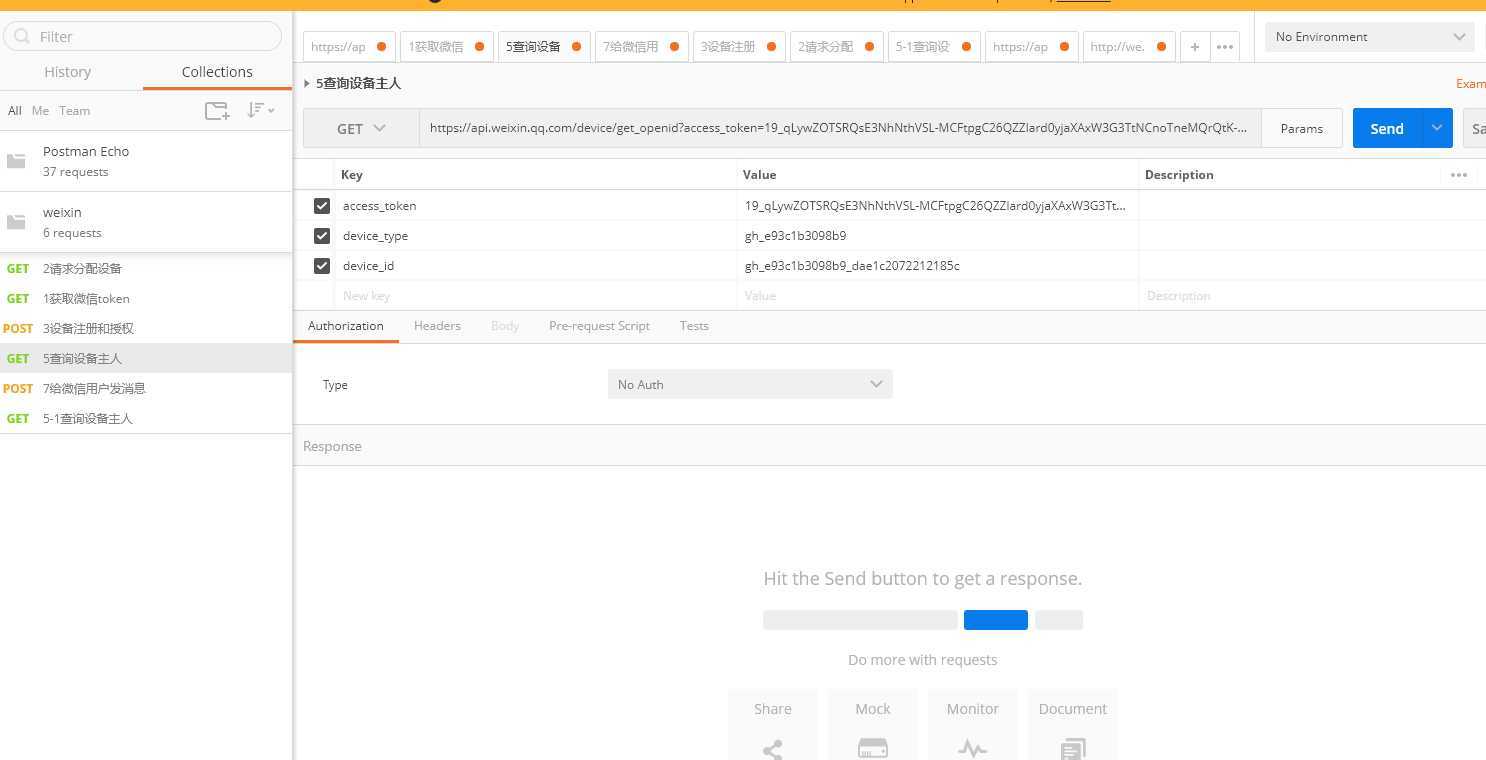Switch to the 5-1查询设 request tab
Image resolution: width=1486 pixels, height=760 pixels.
tap(934, 47)
